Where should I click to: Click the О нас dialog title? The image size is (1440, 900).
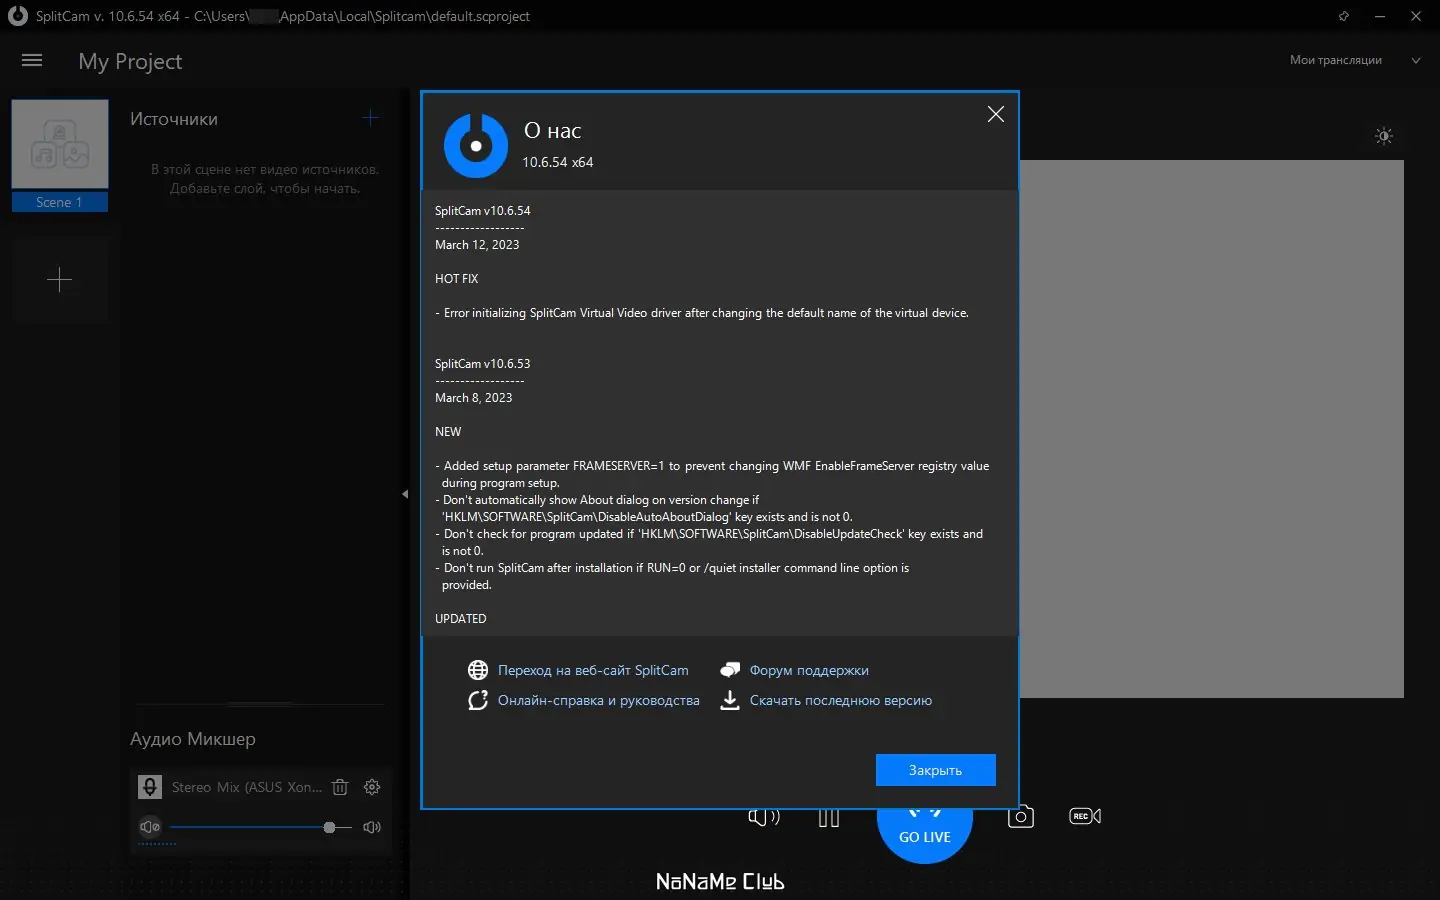point(552,131)
